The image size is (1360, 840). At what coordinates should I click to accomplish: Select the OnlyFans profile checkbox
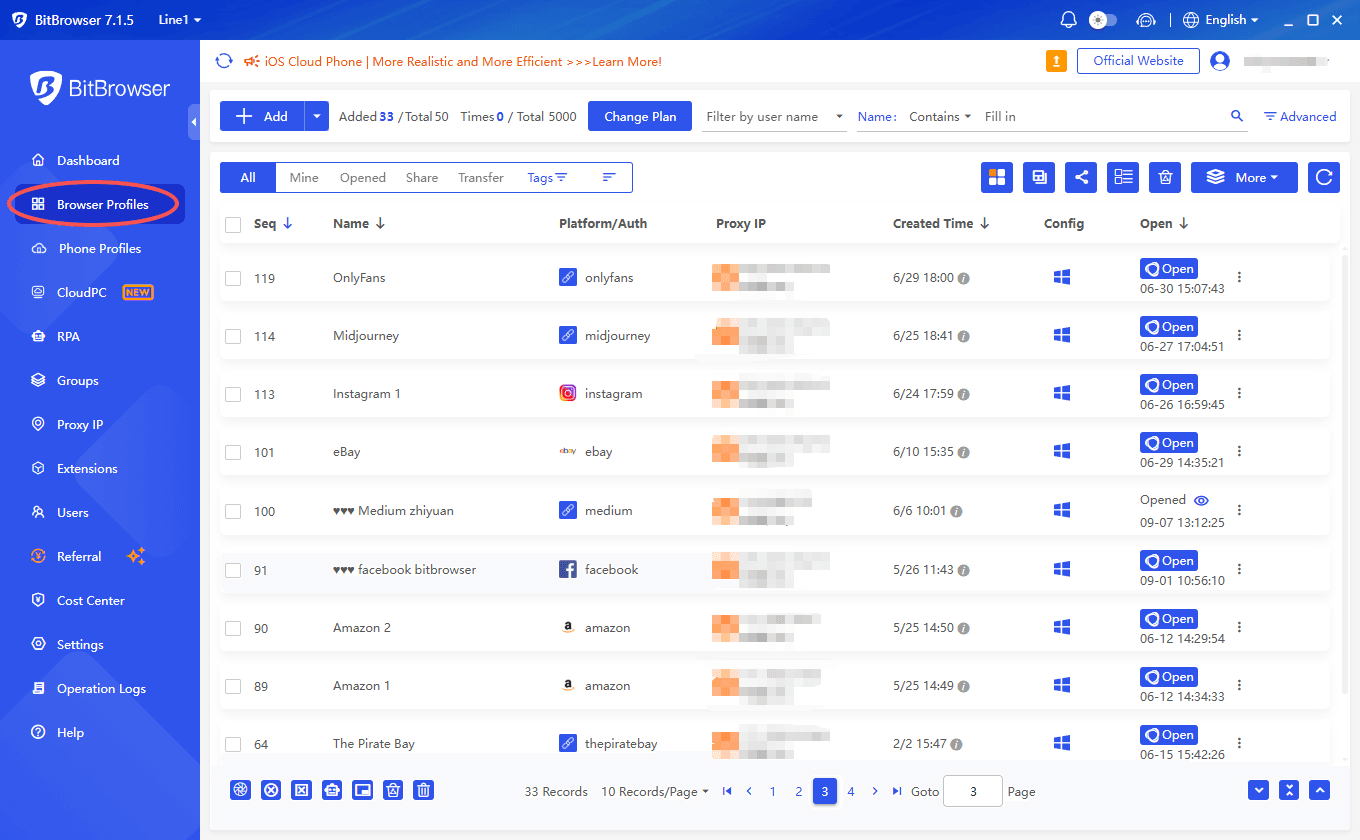click(x=233, y=279)
